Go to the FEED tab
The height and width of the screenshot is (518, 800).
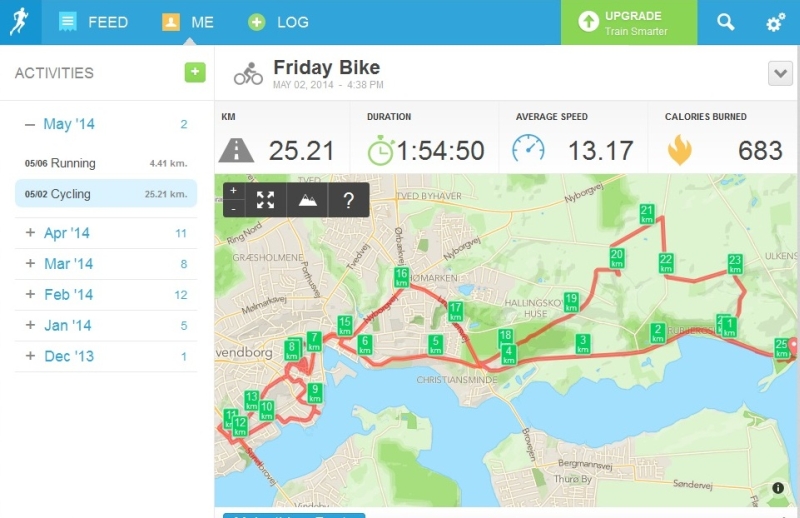[93, 22]
